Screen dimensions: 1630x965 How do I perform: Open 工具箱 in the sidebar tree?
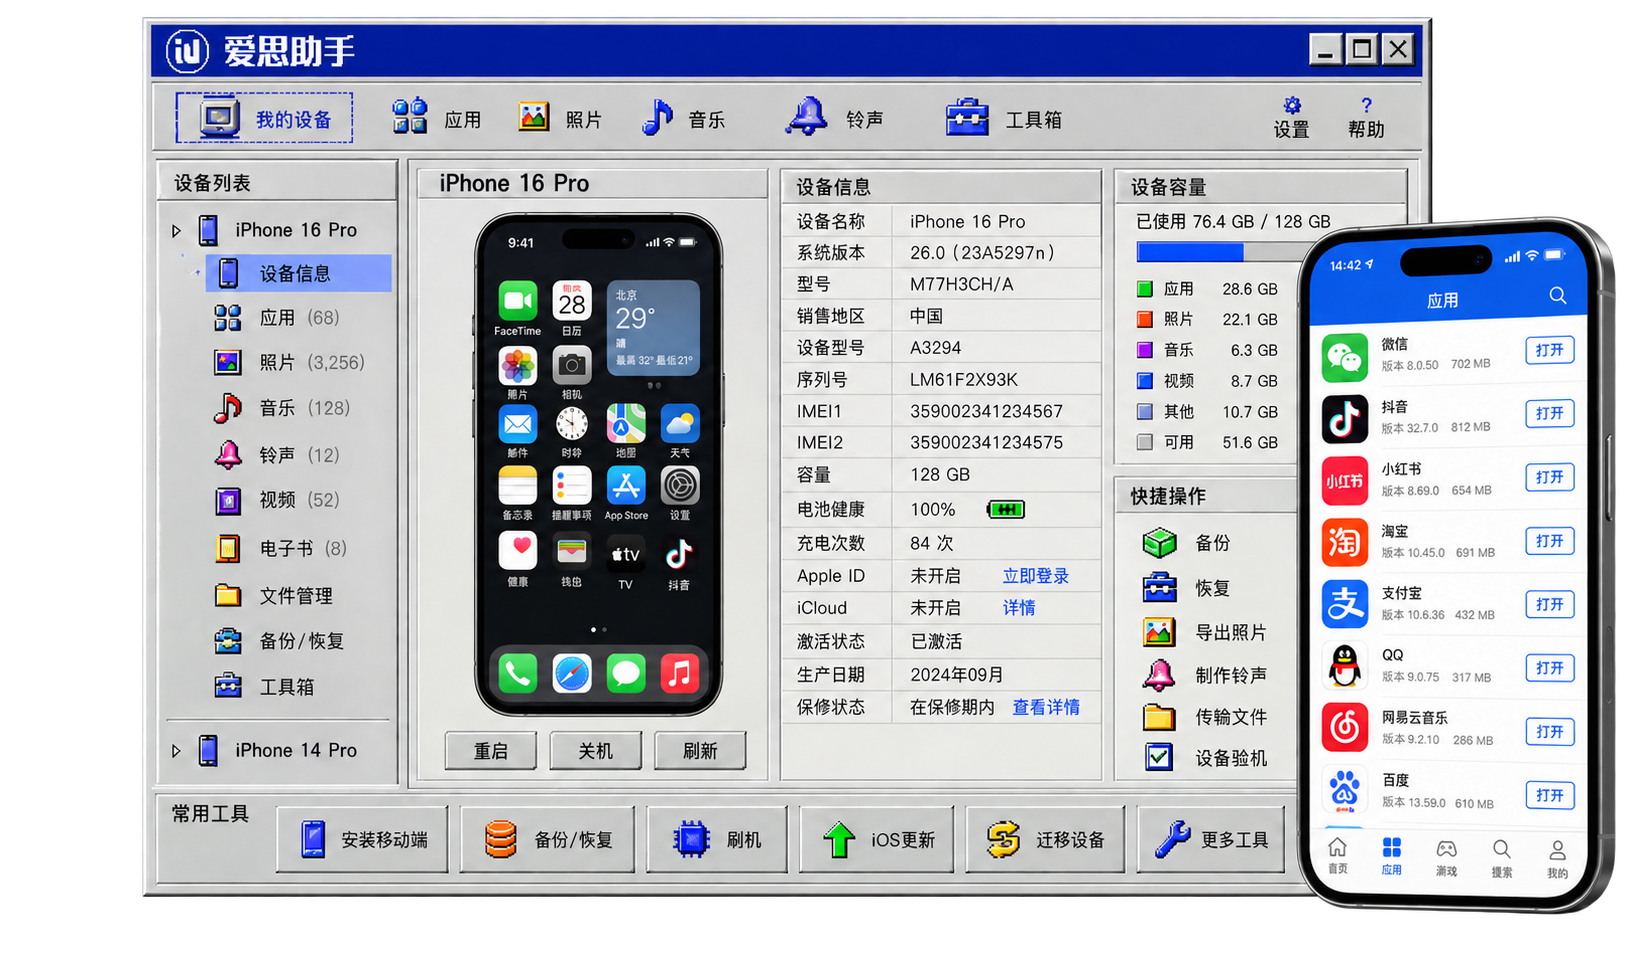tap(264, 687)
